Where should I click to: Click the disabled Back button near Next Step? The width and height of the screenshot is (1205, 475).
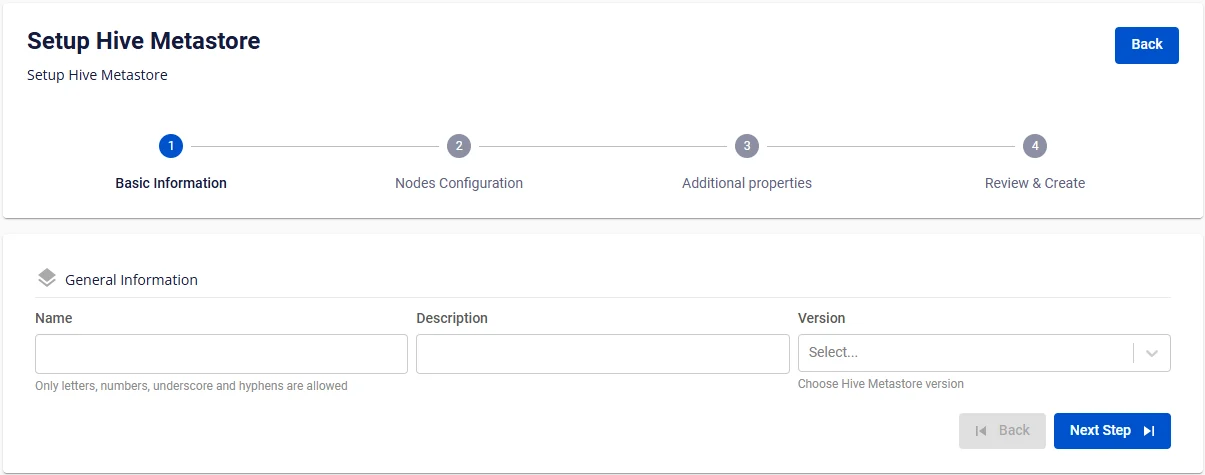(x=1002, y=431)
